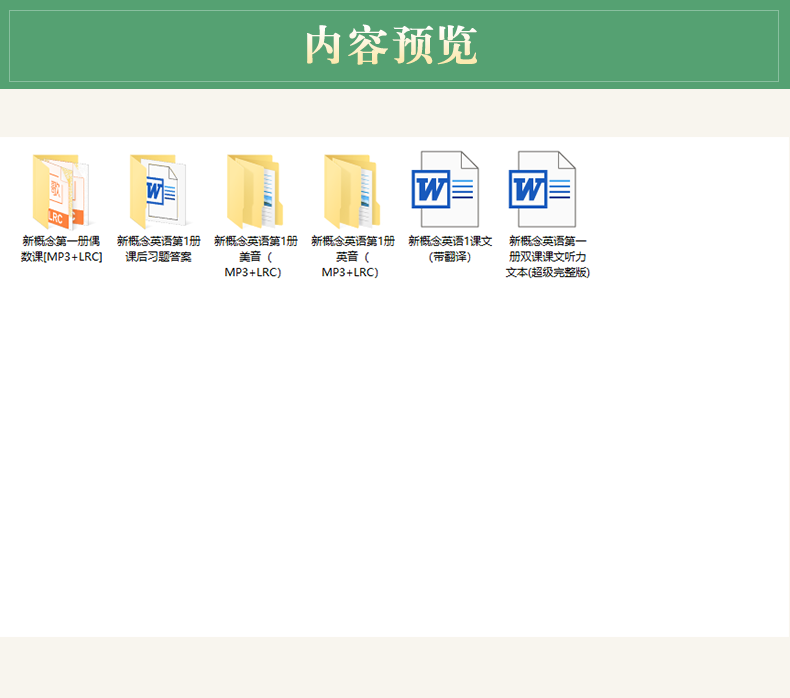
Task: Open the 新概念英语1课文(带翻译) Word document icon
Action: pos(445,189)
